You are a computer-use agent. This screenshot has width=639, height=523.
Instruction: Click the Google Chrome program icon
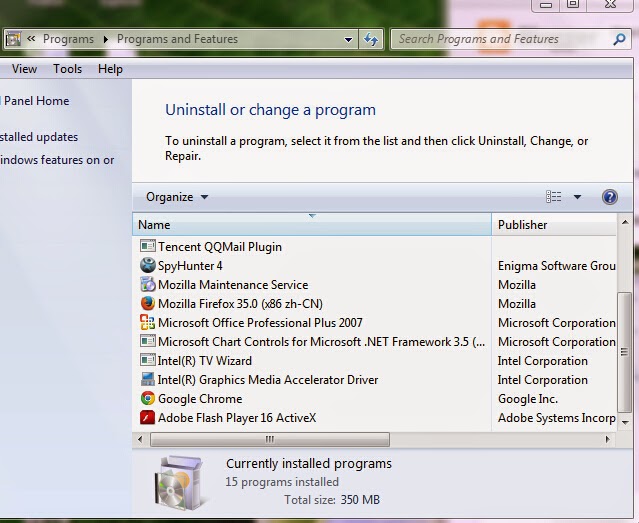(x=147, y=398)
